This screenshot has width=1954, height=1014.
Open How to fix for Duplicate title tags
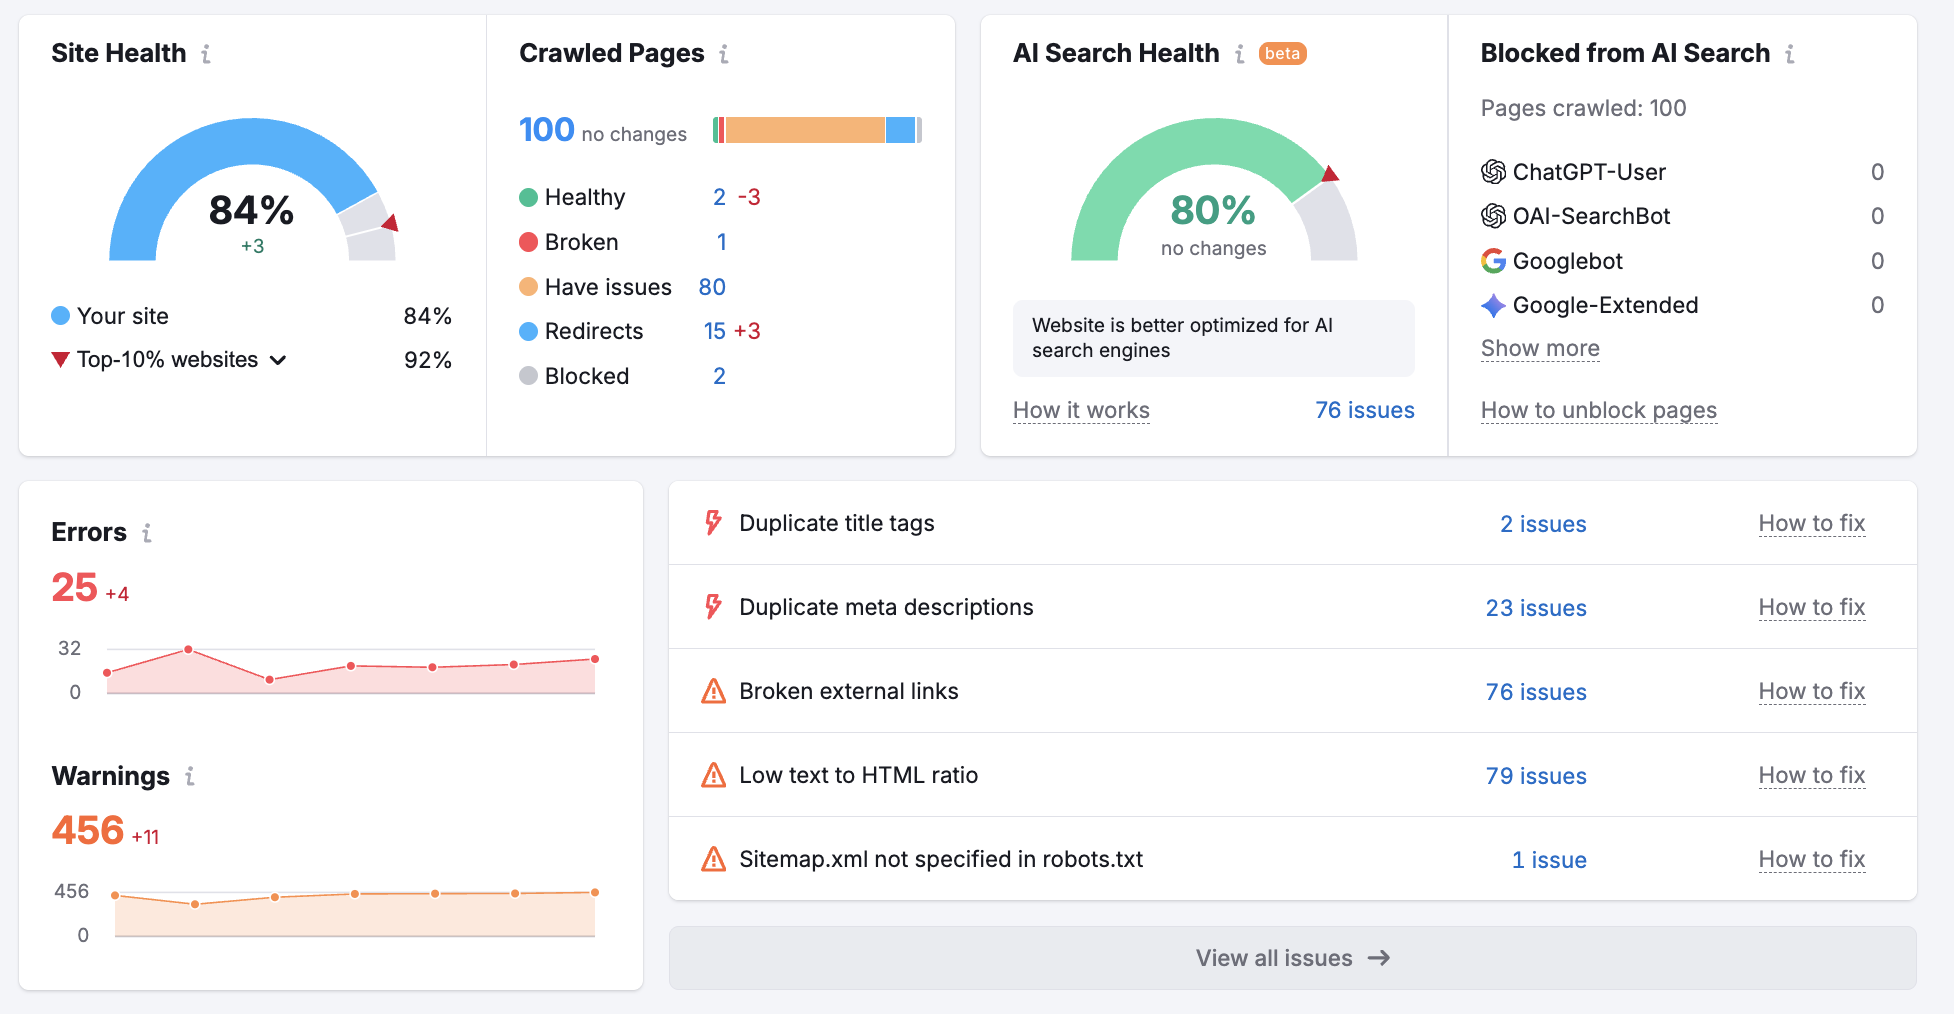(x=1811, y=524)
